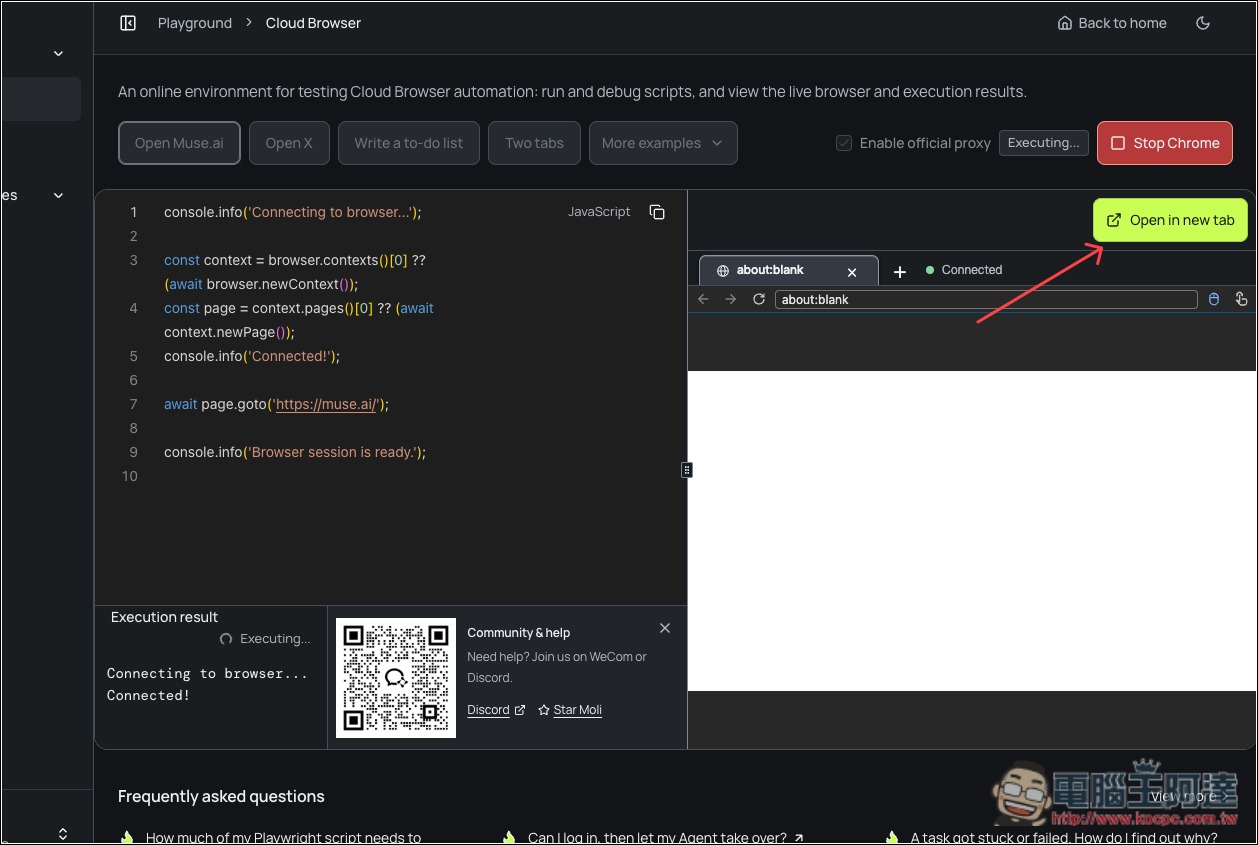Viewport: 1258px width, 845px height.
Task: Pick the Two tabs example
Action: click(534, 143)
